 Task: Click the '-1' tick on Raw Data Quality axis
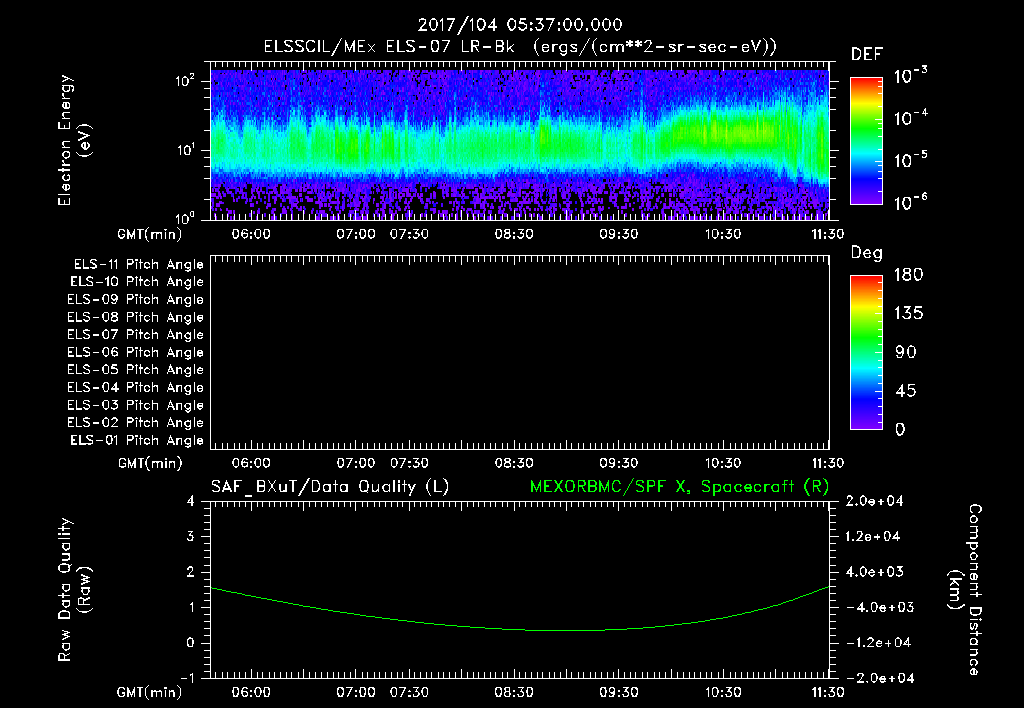coord(187,678)
